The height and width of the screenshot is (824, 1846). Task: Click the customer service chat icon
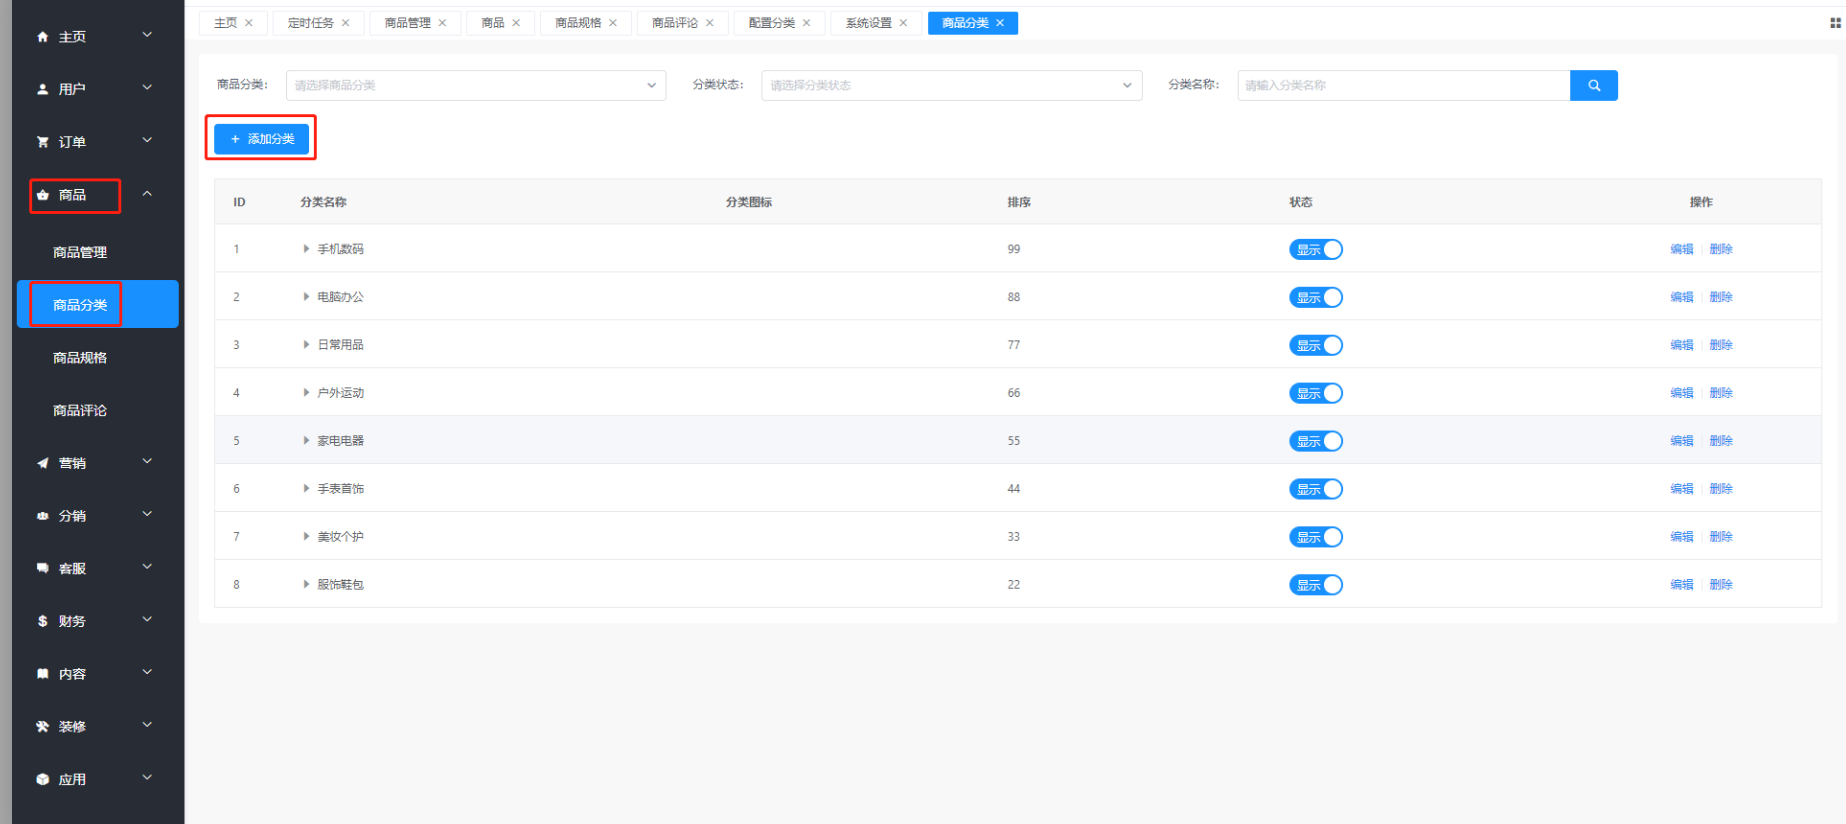(x=42, y=568)
